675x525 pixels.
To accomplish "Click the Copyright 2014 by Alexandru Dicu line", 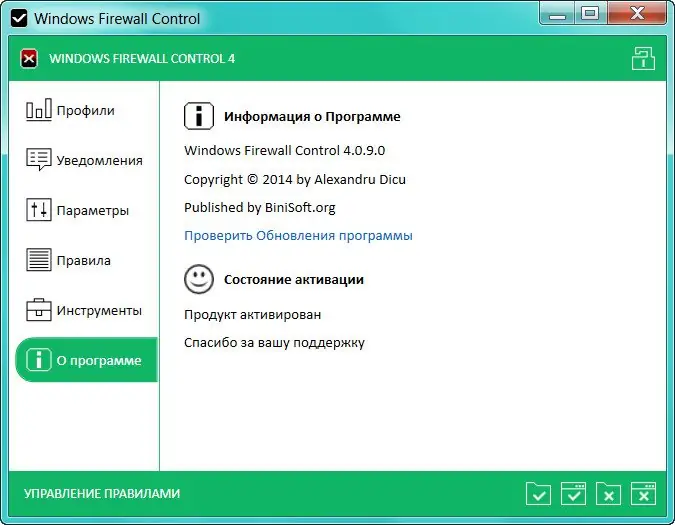I will pos(295,179).
